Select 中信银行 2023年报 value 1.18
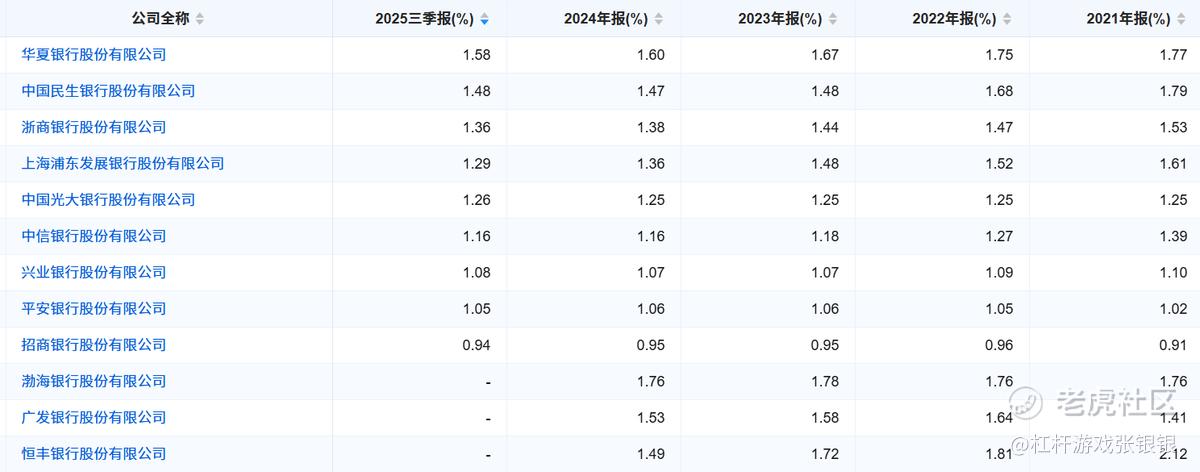This screenshot has height=472, width=1200. 825,236
